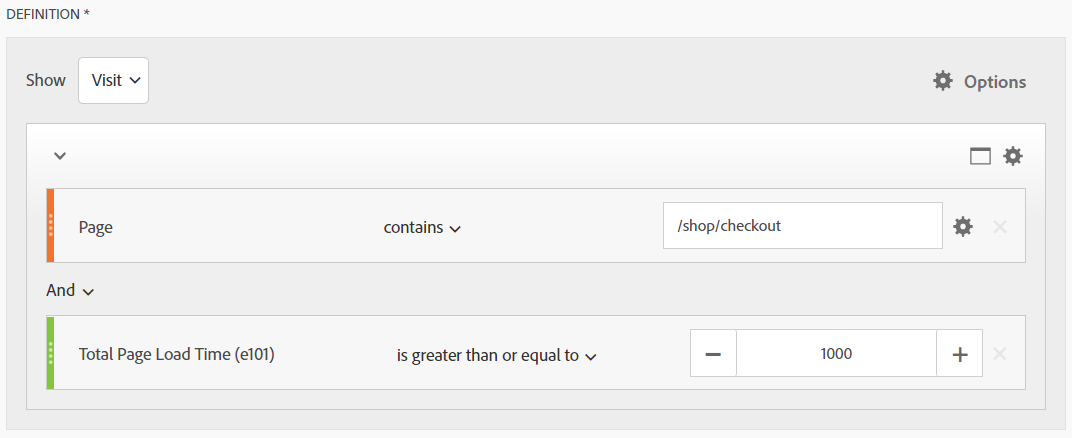Select the Page dimension label

96,228
